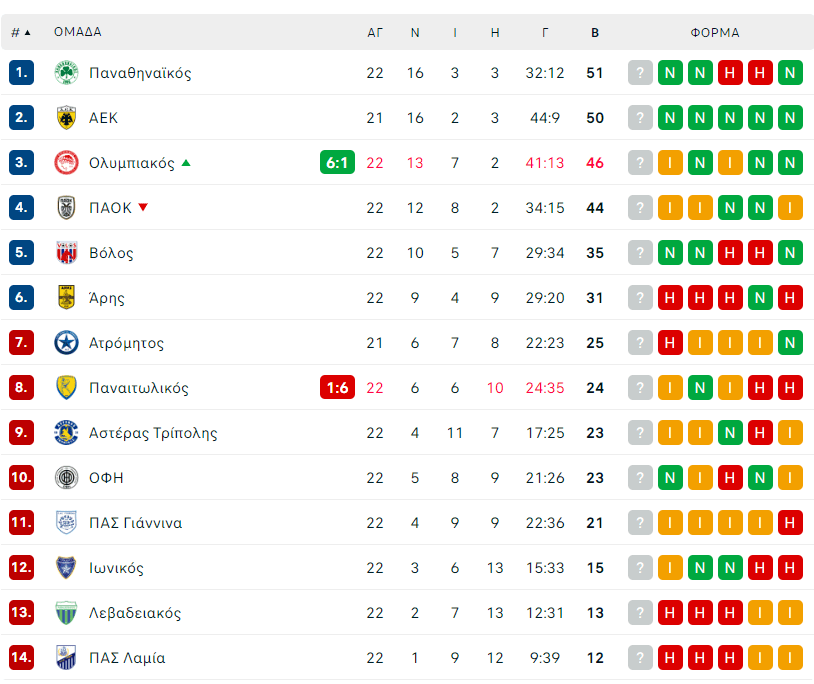Open the Αστέρας Τρίπολης team page
814x684 pixels.
click(153, 433)
